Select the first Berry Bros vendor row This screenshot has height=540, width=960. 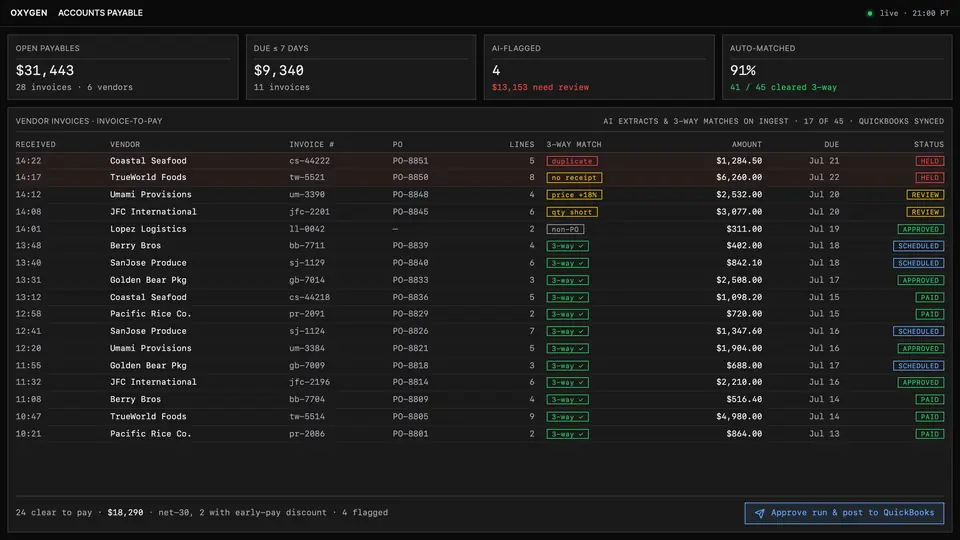[135, 246]
